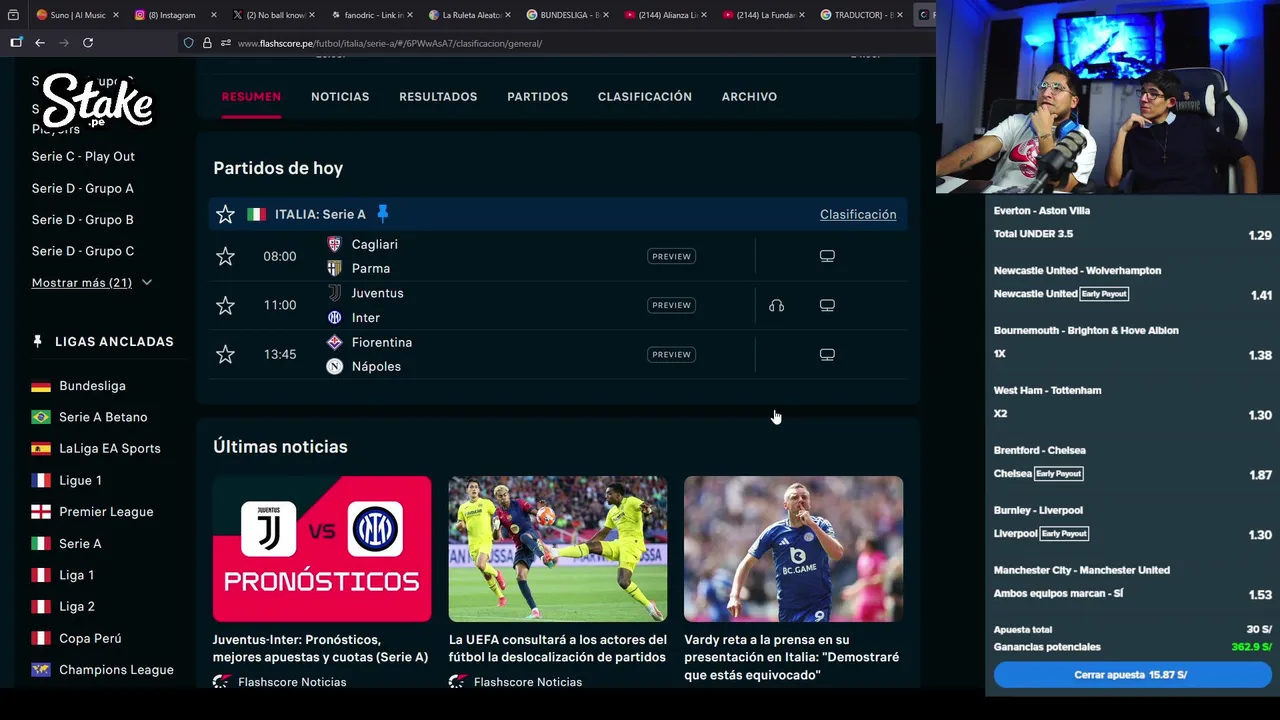Viewport: 1280px width, 720px height.
Task: Unpin Serie A with blue pin icon
Action: (x=382, y=214)
